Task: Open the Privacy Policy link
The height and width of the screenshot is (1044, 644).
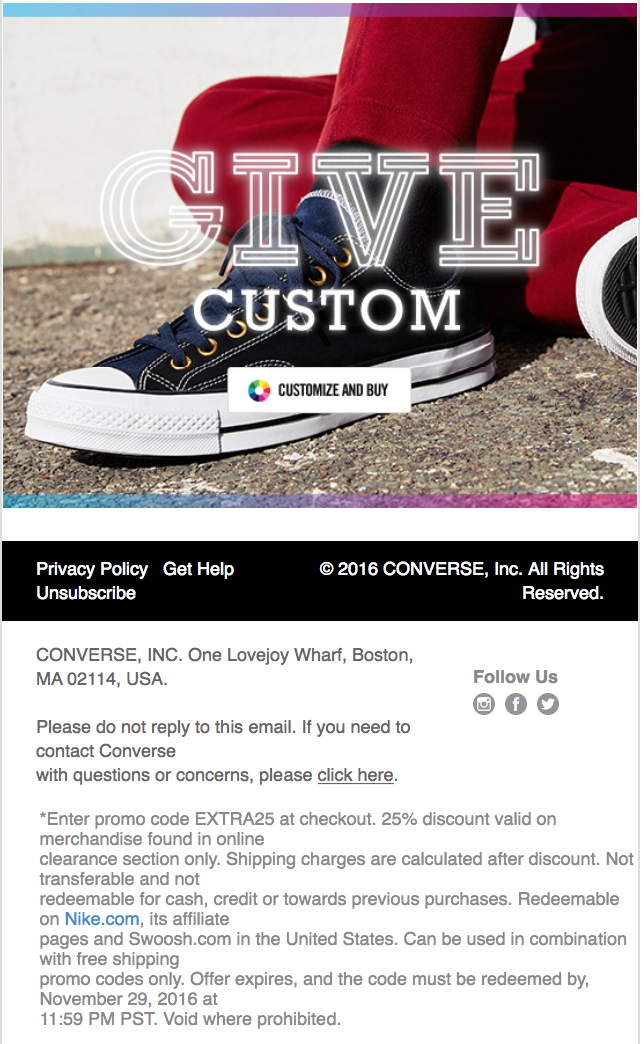Action: point(92,569)
